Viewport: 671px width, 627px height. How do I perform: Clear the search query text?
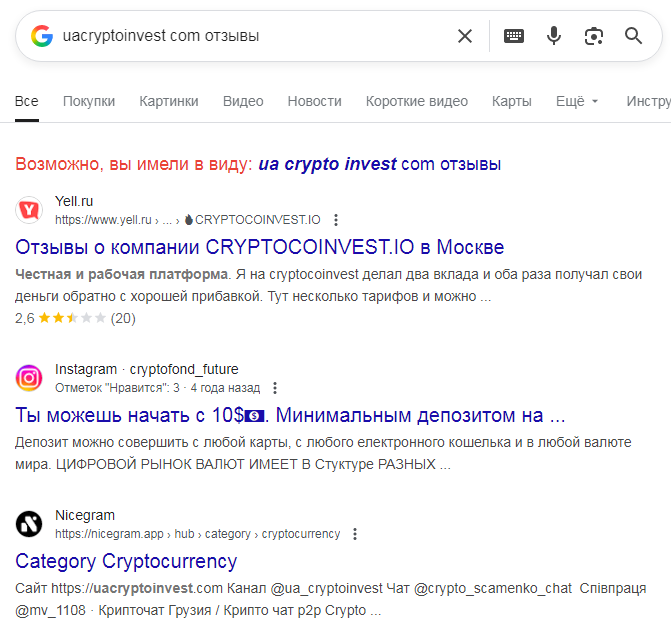click(465, 36)
